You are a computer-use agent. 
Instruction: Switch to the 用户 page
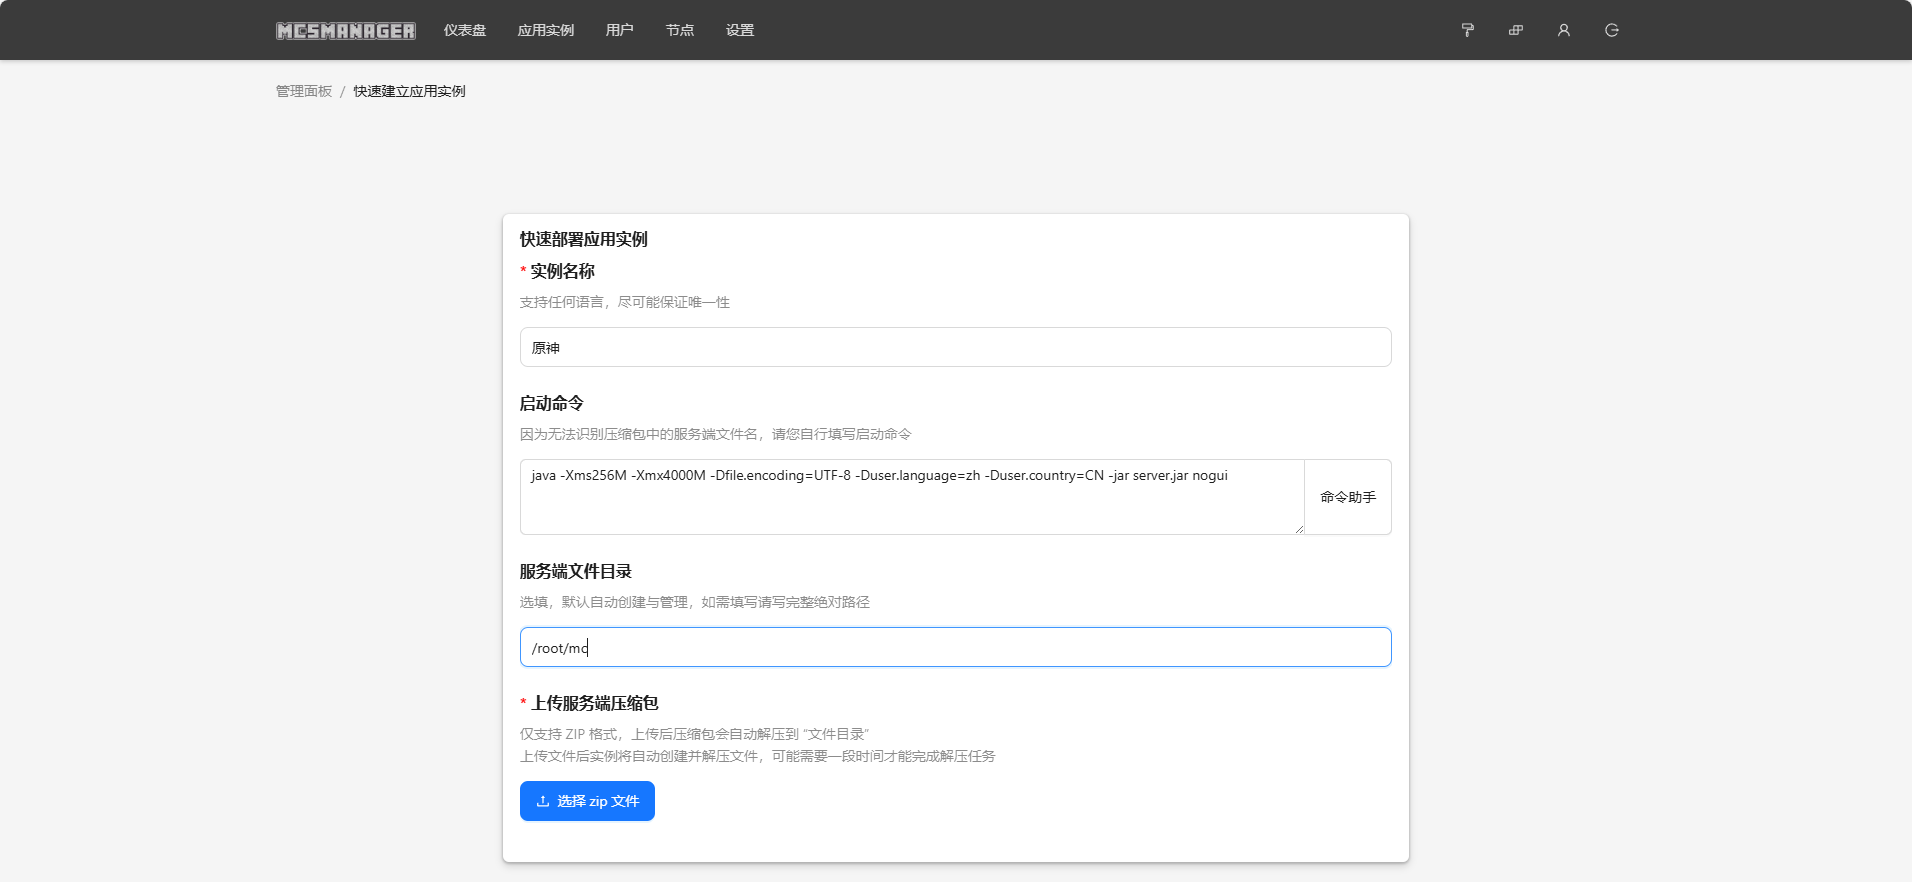619,30
